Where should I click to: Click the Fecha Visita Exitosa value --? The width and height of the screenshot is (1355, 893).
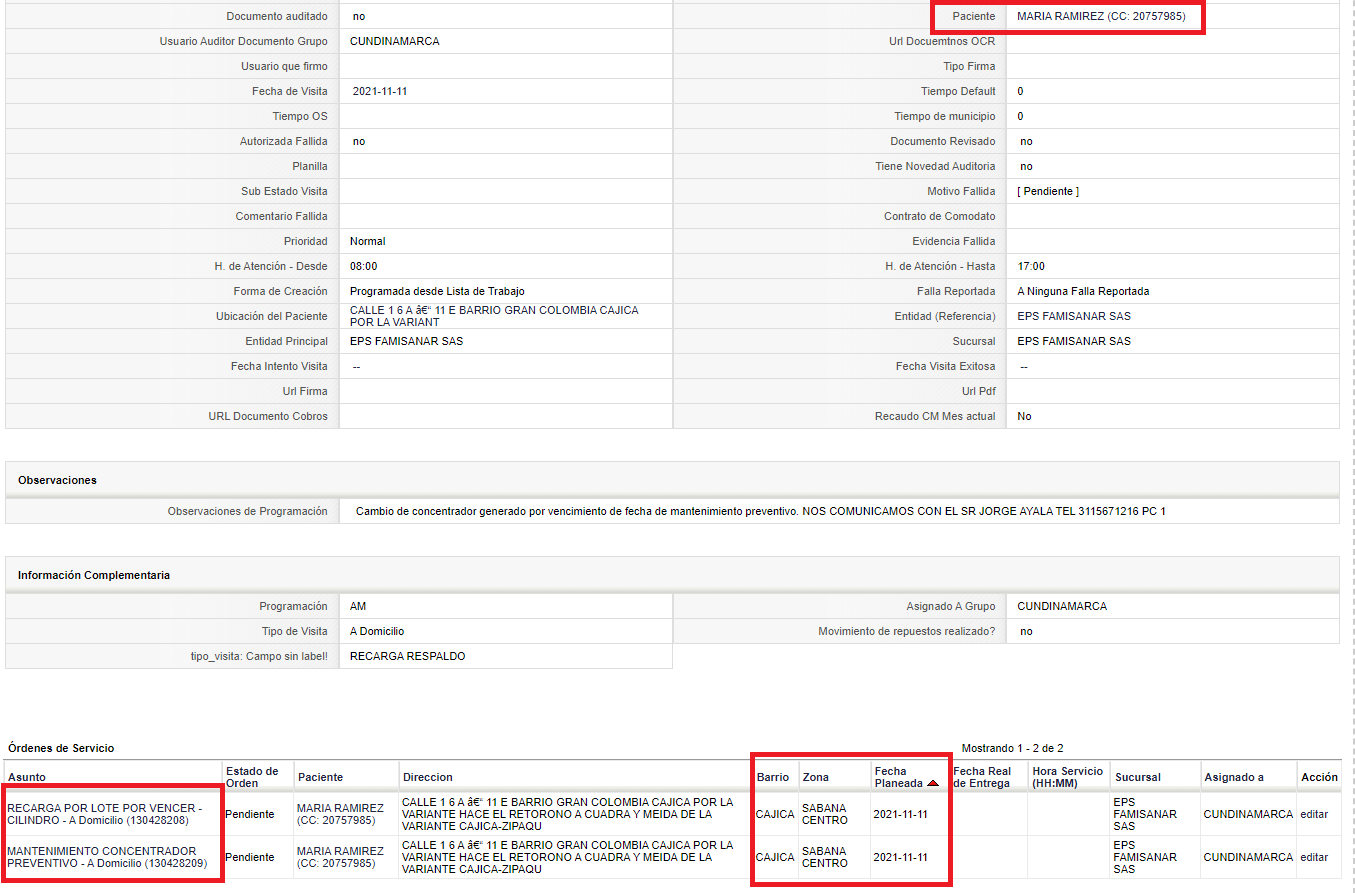point(1024,366)
